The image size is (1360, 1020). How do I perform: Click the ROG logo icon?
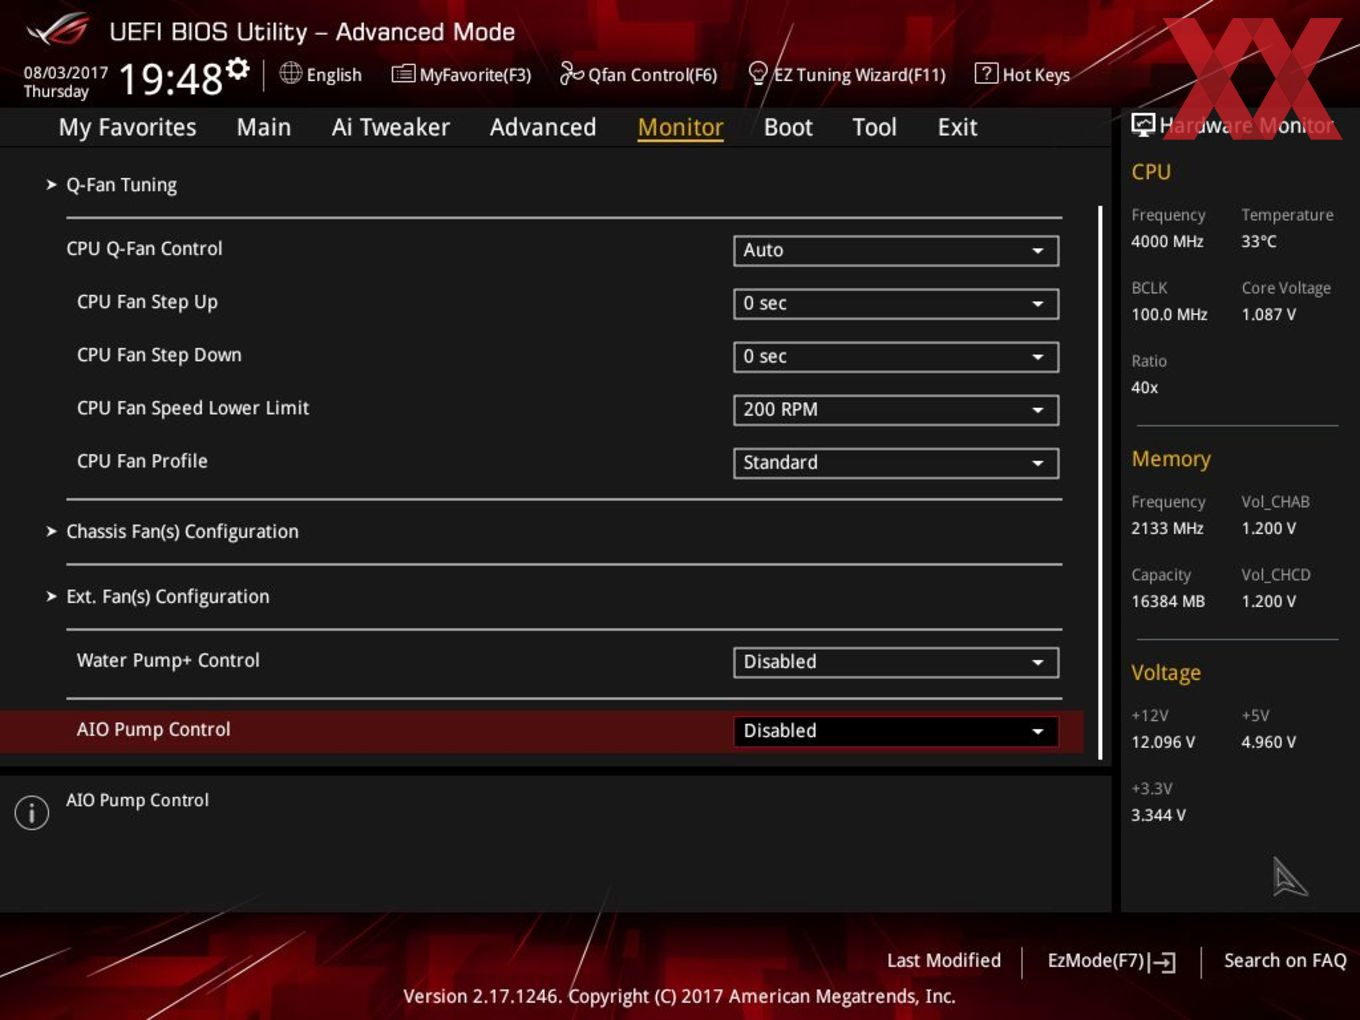coord(58,30)
